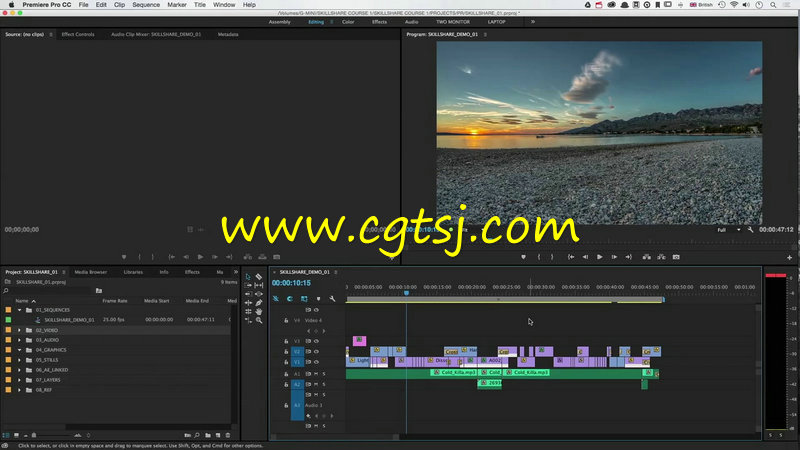
Task: Expand the 02_VIDEO bin
Action: click(x=19, y=330)
